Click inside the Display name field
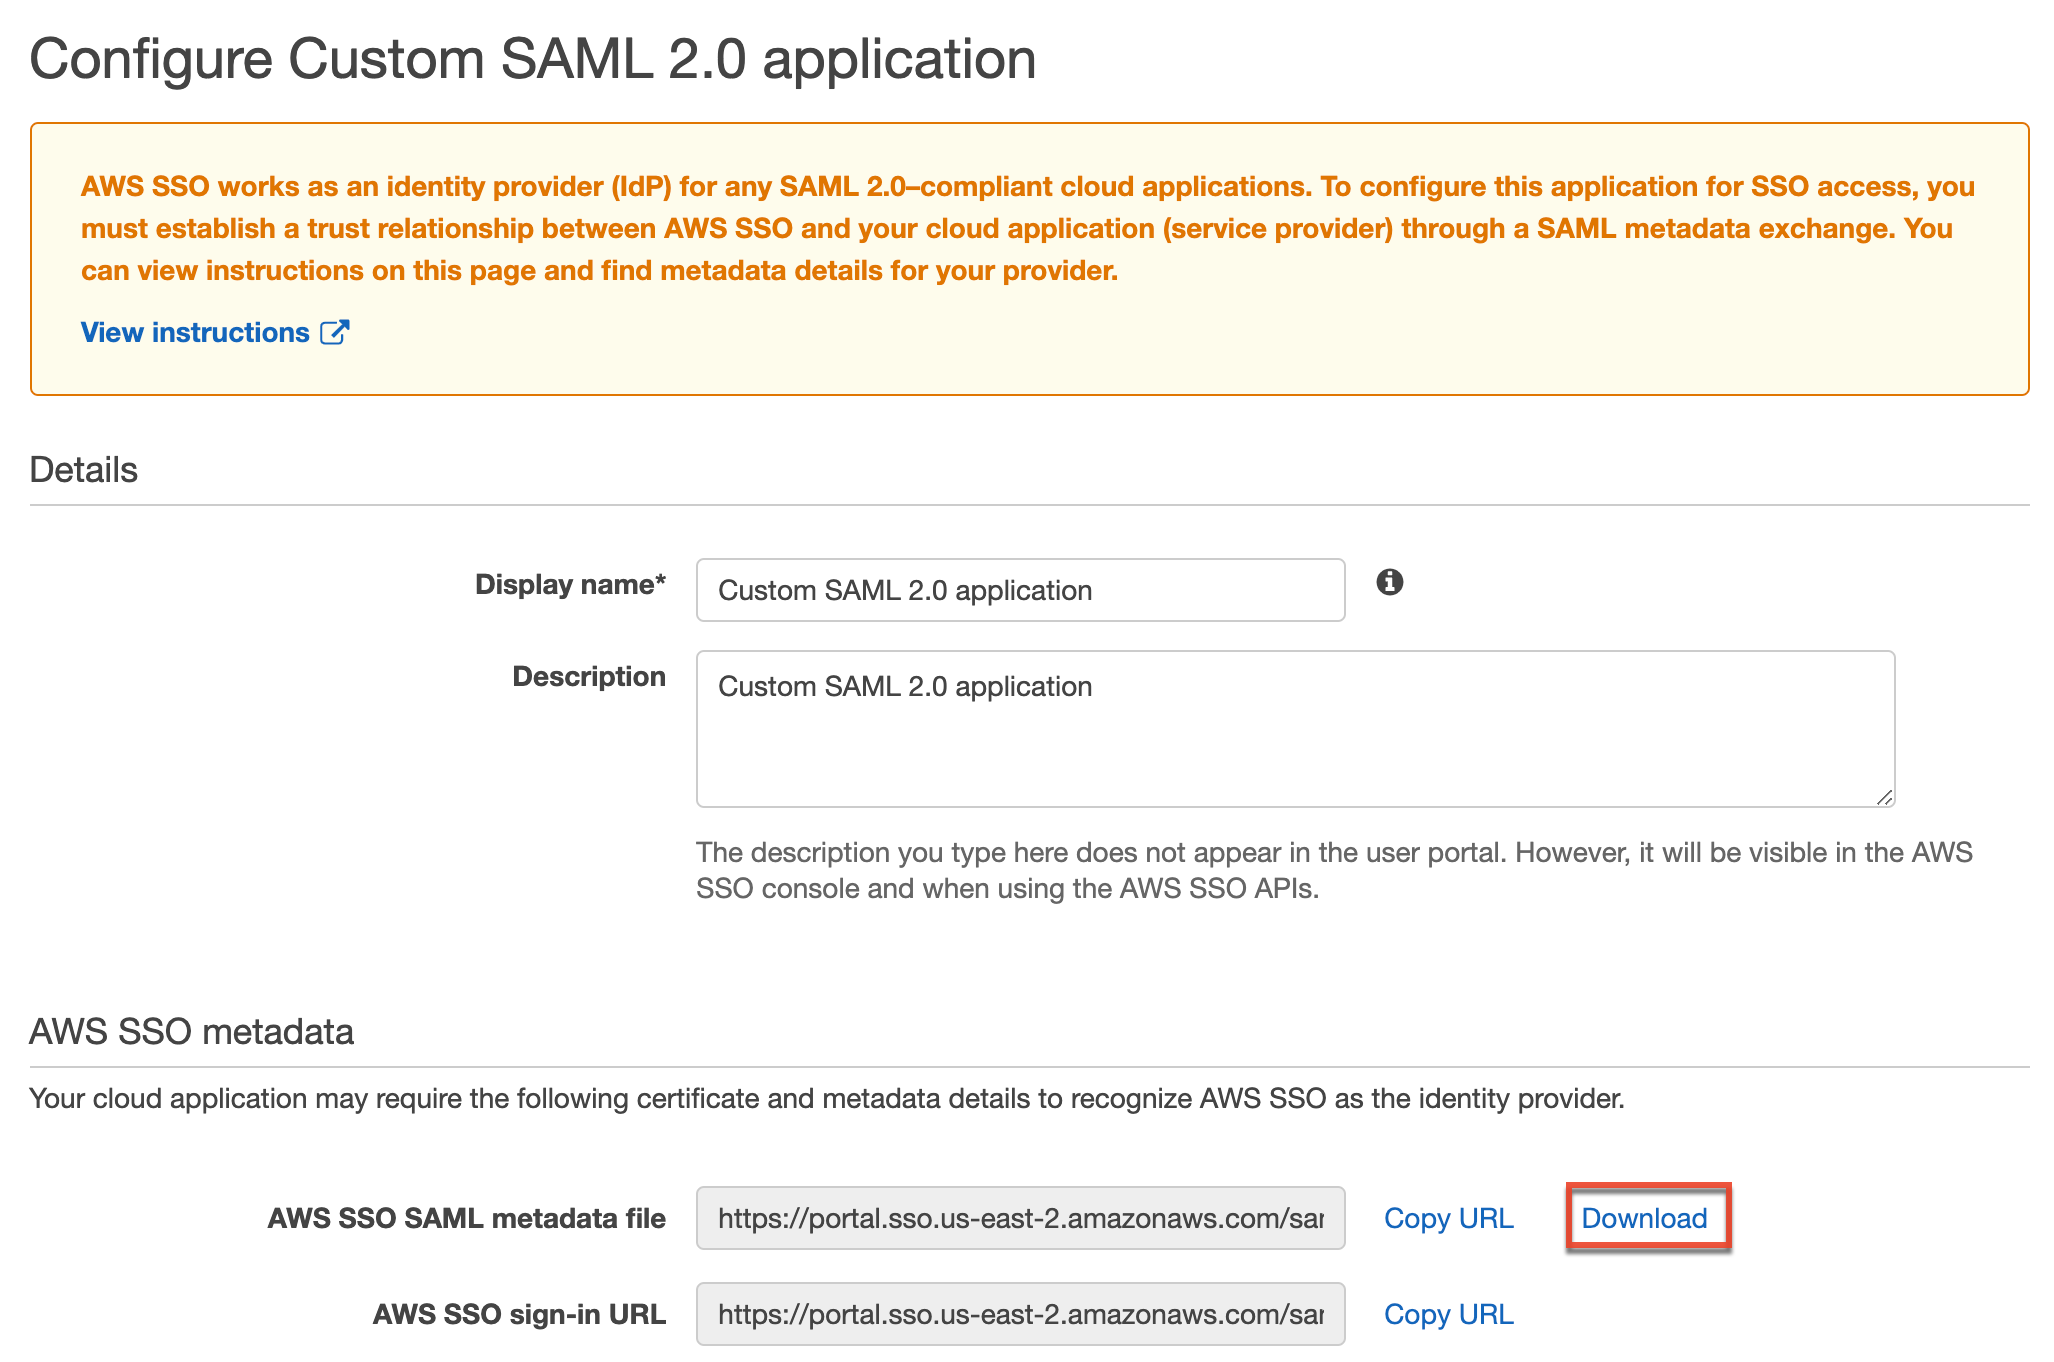The width and height of the screenshot is (2054, 1362). point(1020,590)
